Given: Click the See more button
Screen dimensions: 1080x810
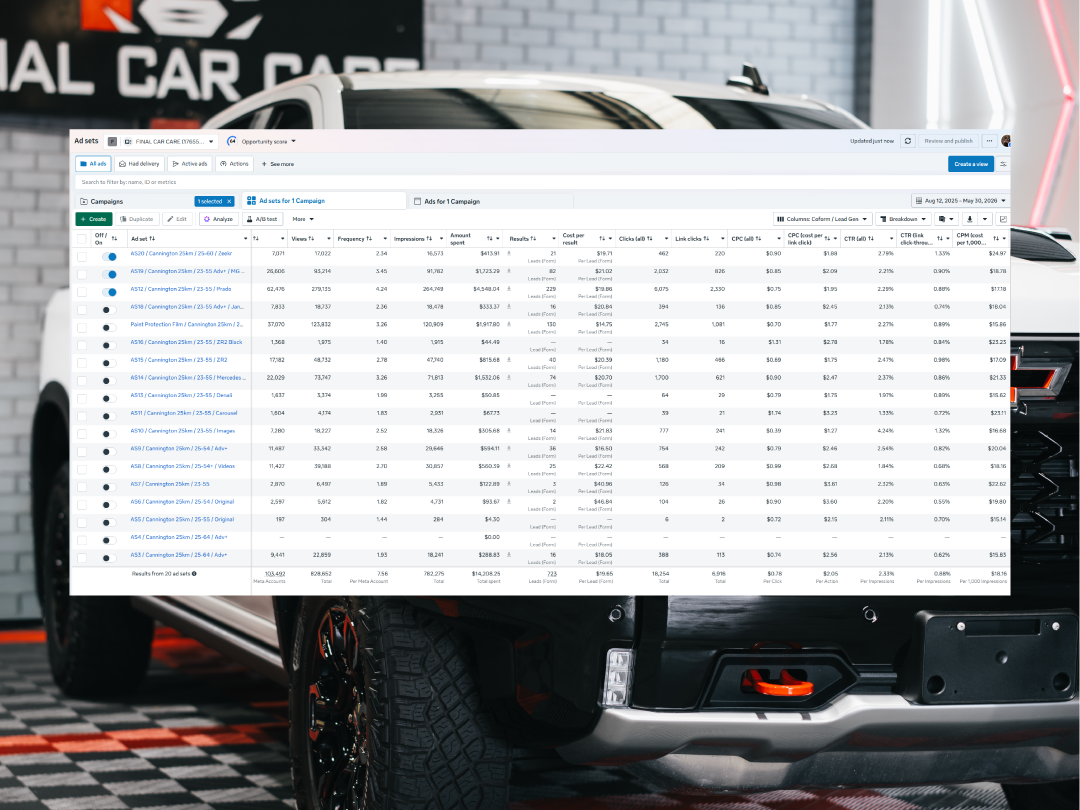Looking at the screenshot, I should (x=278, y=164).
